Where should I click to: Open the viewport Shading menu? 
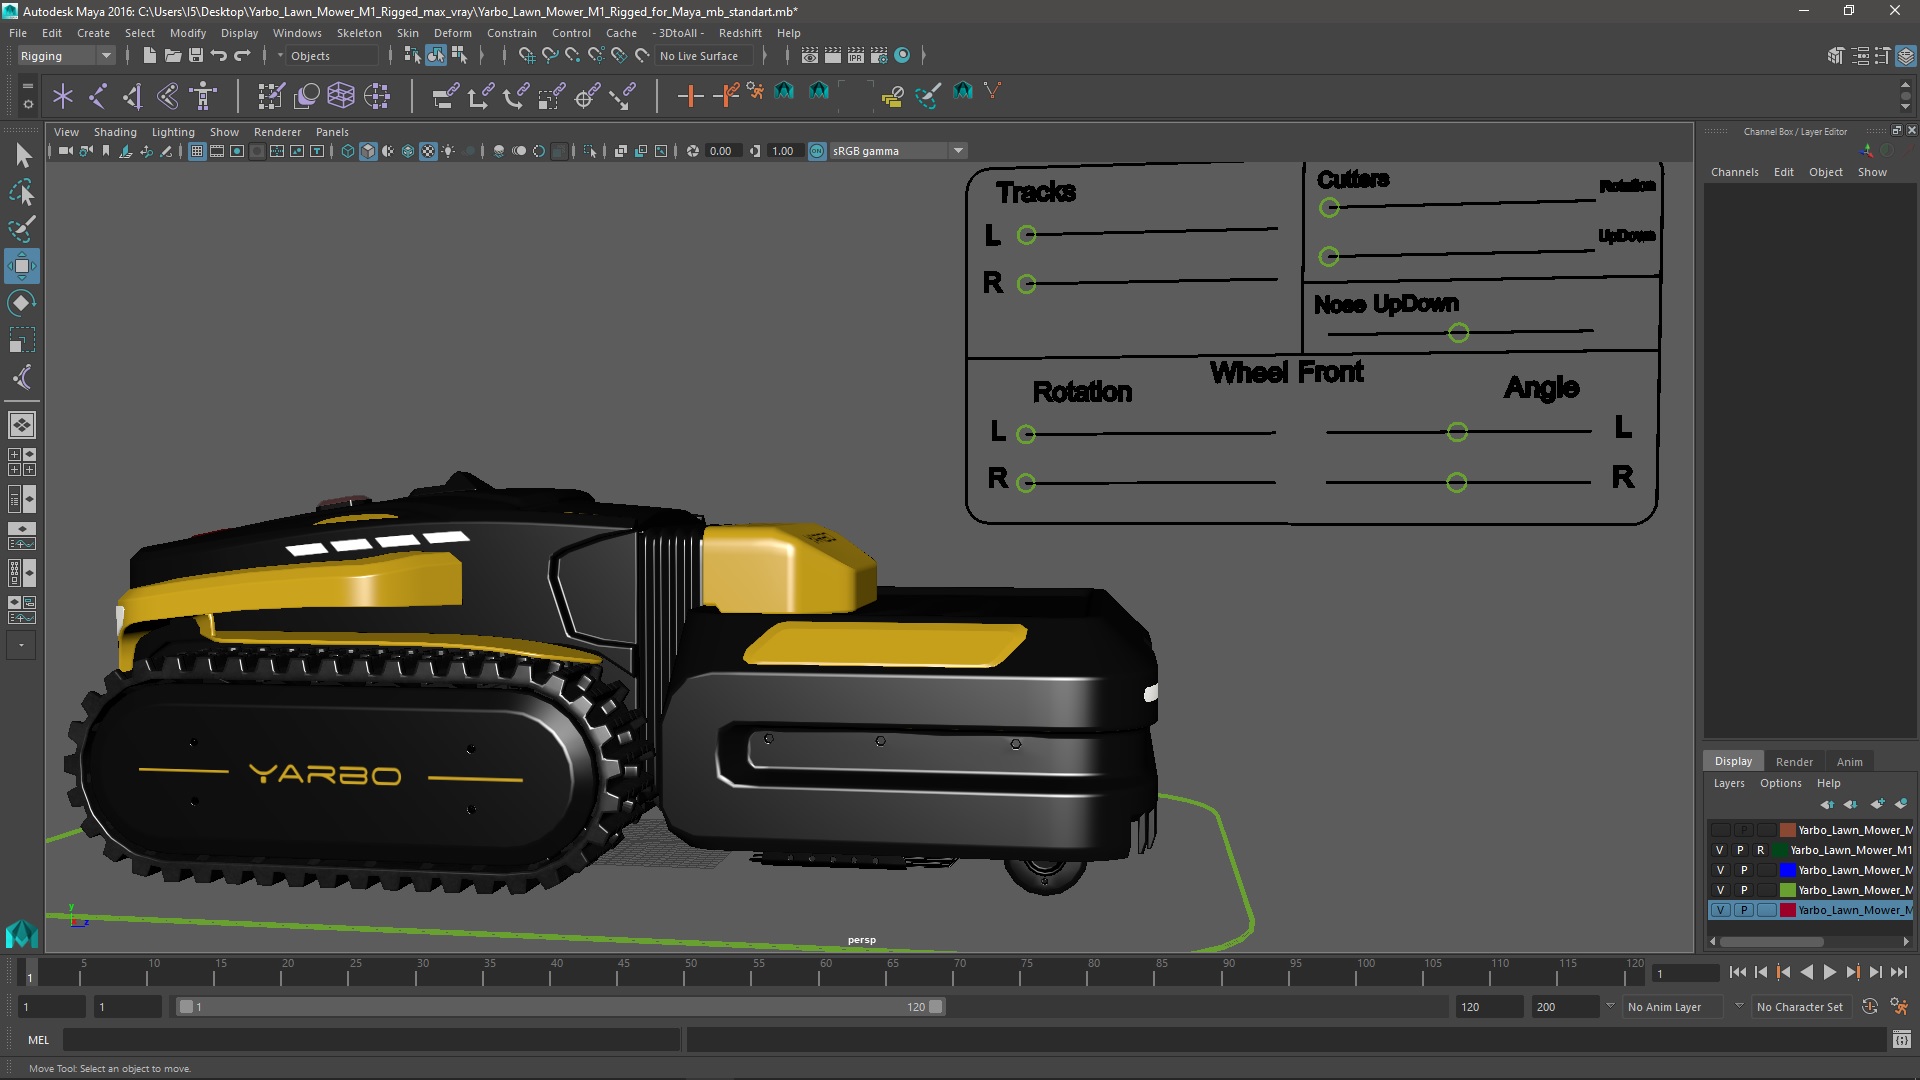[x=115, y=132]
